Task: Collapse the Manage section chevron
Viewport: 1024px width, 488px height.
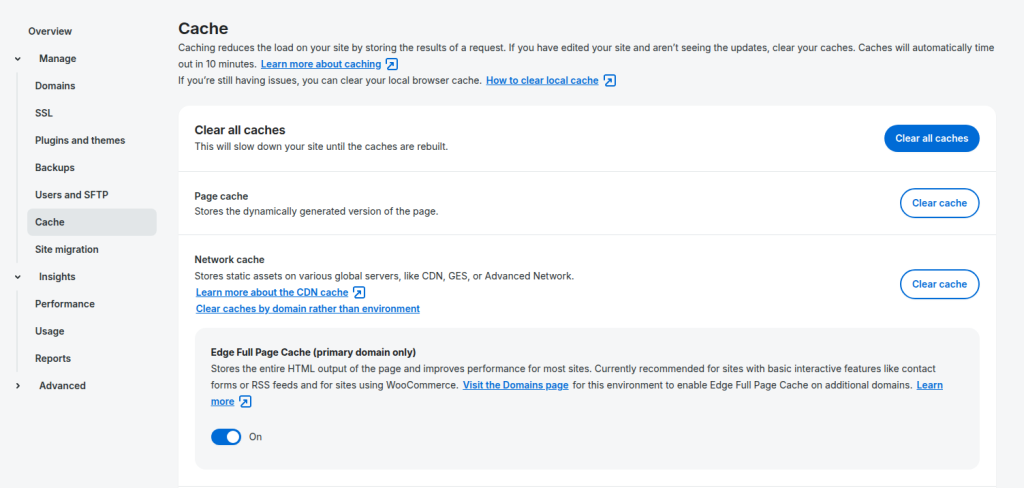Action: pyautogui.click(x=18, y=59)
